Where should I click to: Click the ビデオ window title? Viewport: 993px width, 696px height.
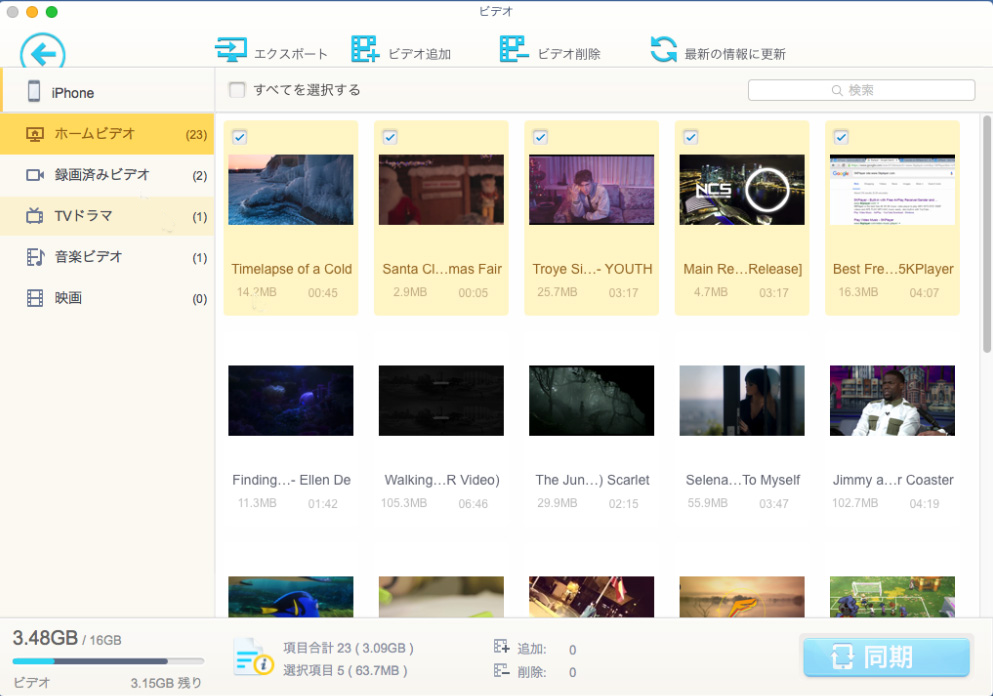(x=496, y=11)
